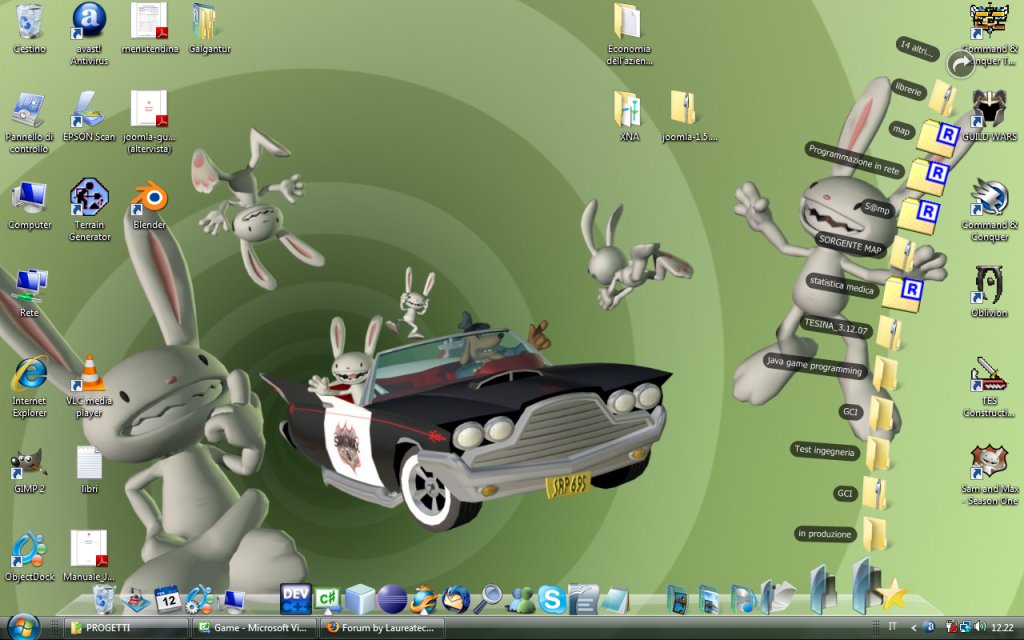Launch the ObjectDock desktop shortcut

(29, 556)
